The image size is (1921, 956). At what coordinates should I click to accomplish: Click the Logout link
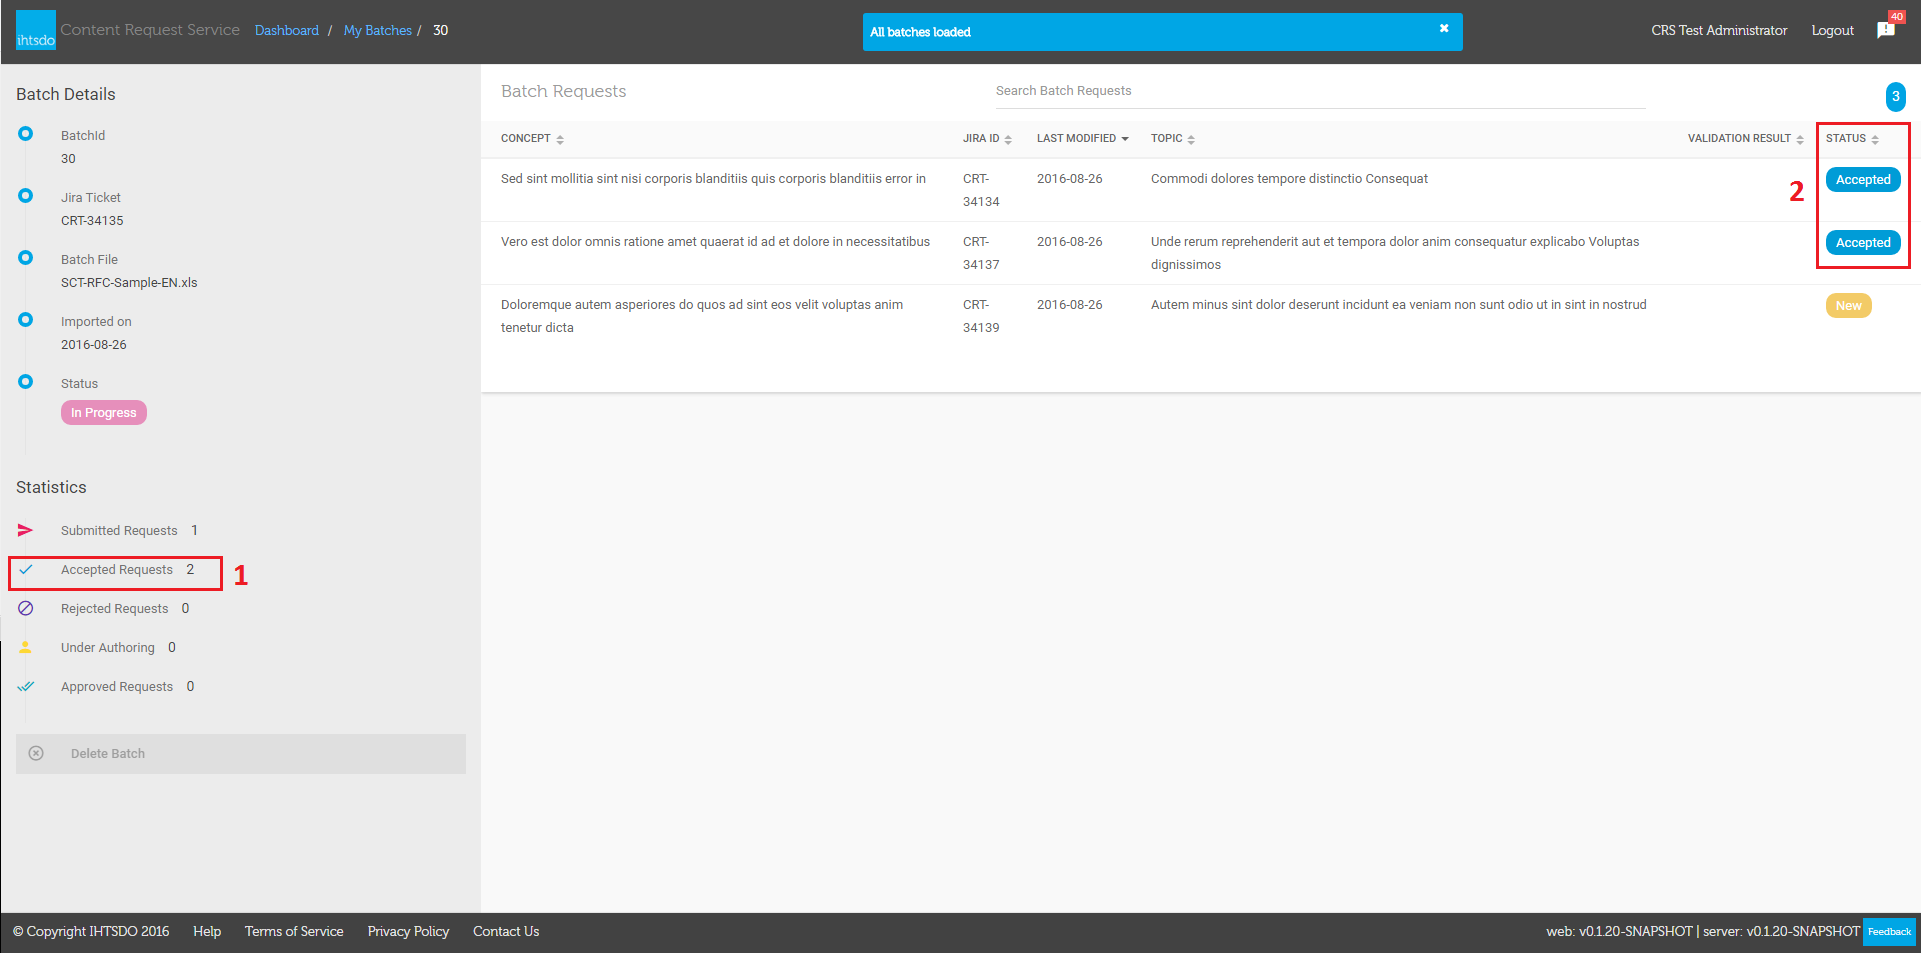click(x=1832, y=31)
